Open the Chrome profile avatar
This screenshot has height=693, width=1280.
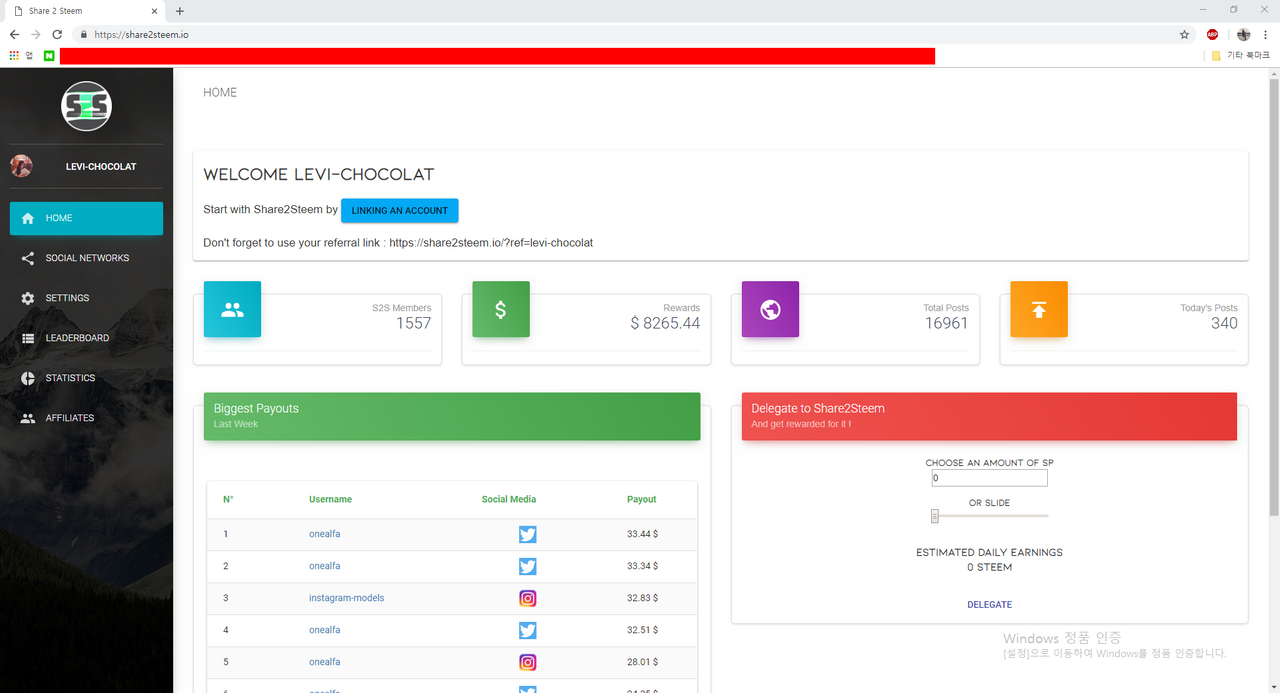[1243, 34]
